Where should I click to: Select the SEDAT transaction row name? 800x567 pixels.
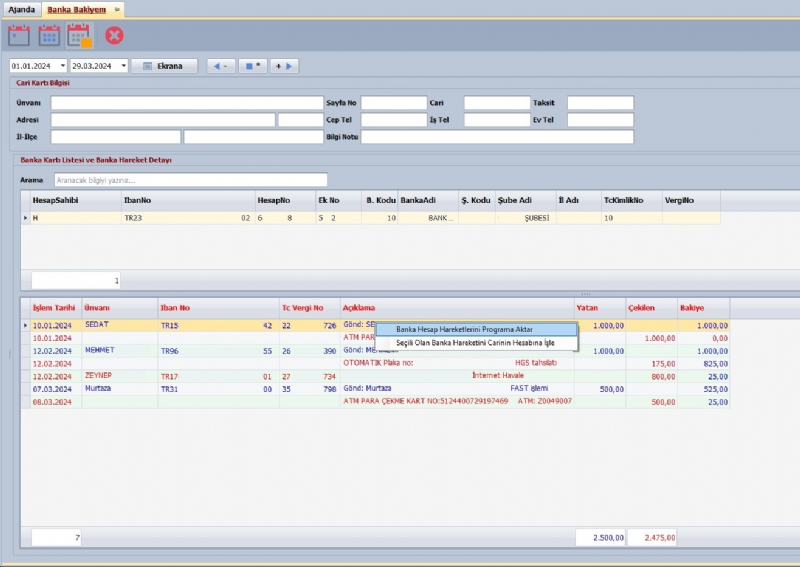97,325
